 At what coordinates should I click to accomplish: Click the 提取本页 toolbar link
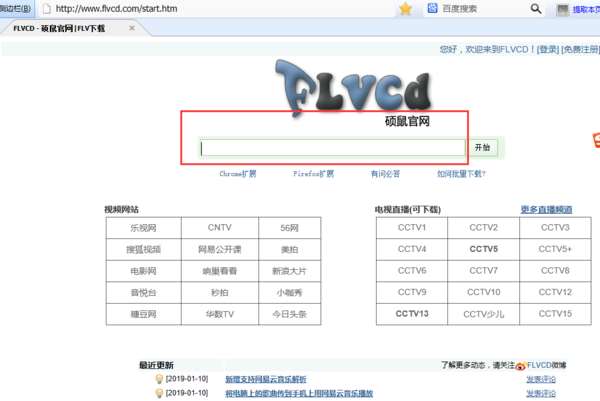tap(586, 10)
